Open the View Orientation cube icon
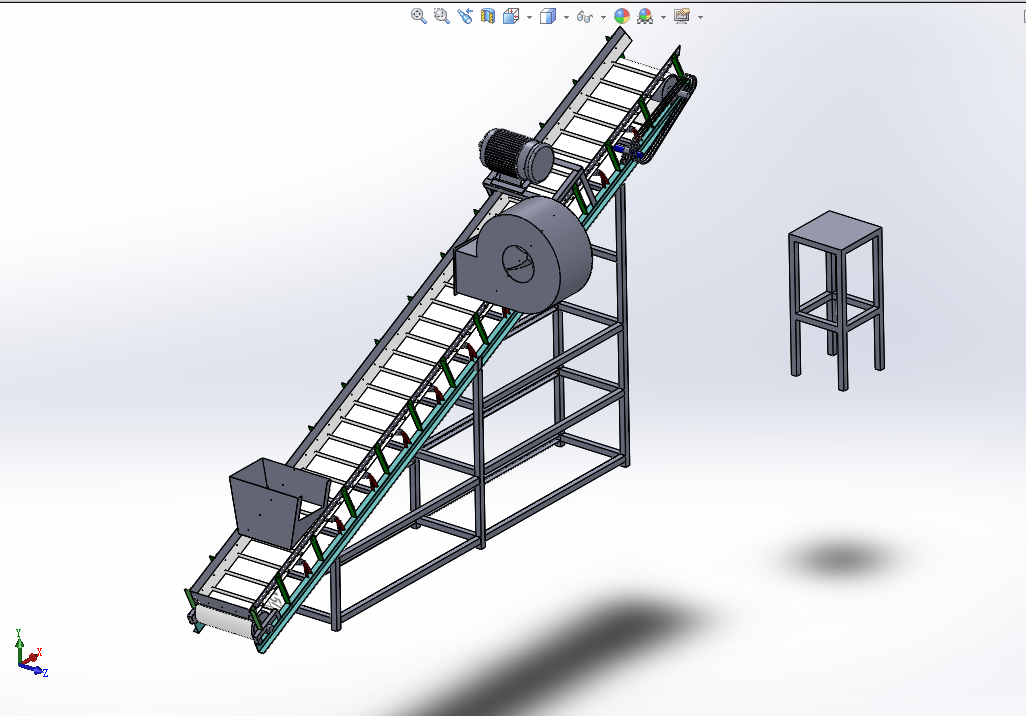This screenshot has height=716, width=1026. click(511, 16)
